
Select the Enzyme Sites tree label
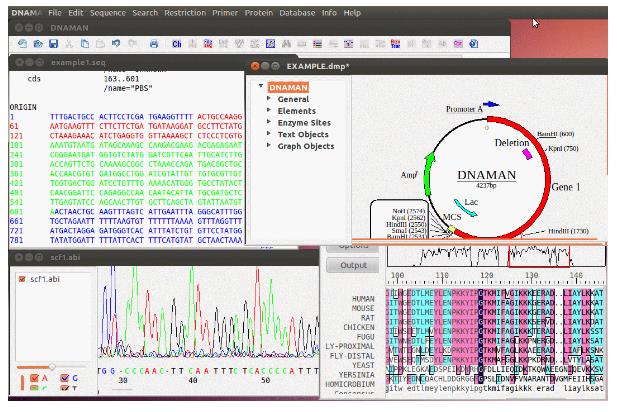[304, 123]
